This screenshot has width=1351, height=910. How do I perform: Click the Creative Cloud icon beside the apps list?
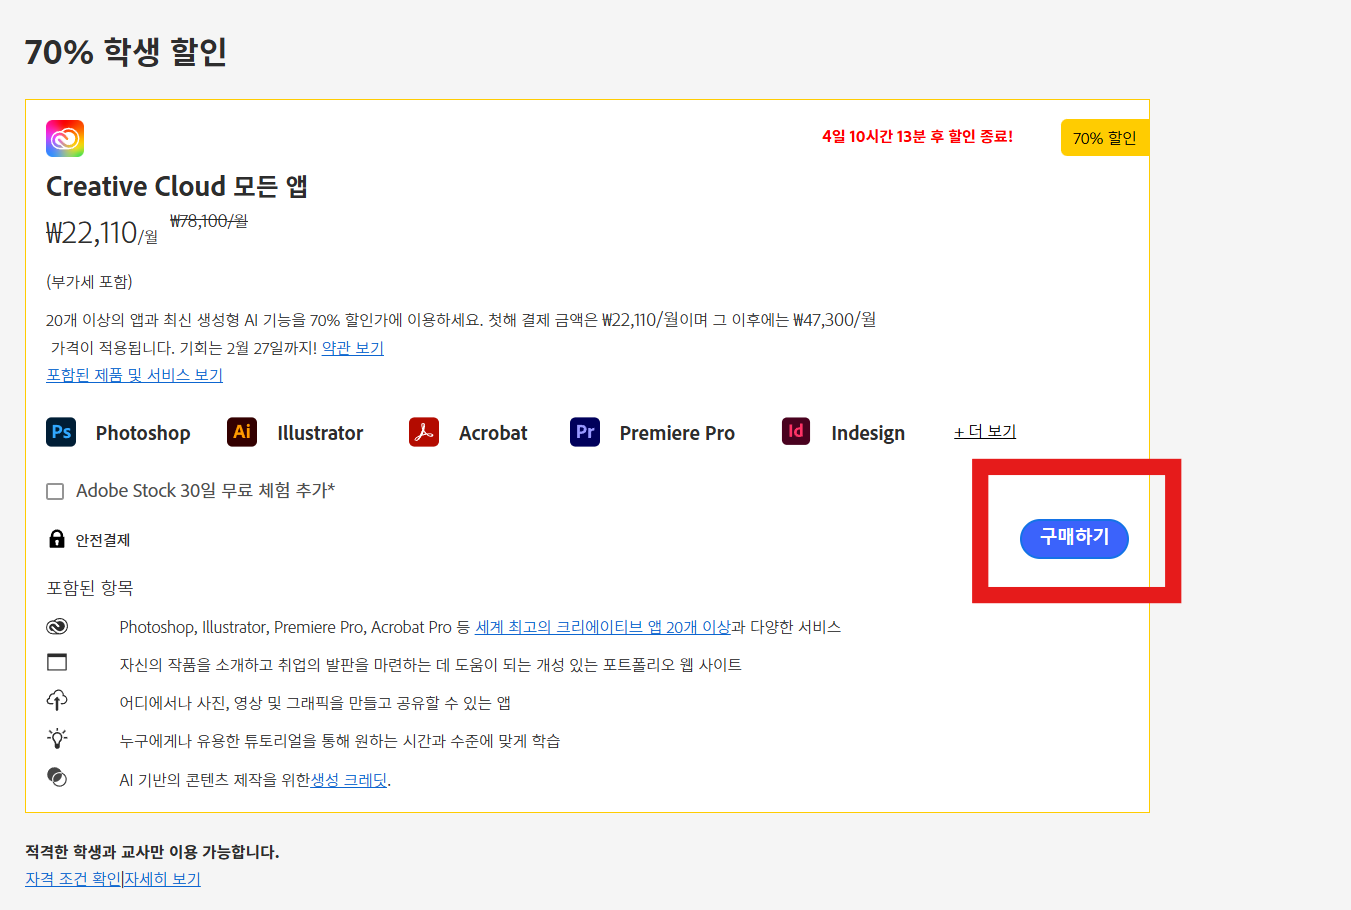point(57,626)
